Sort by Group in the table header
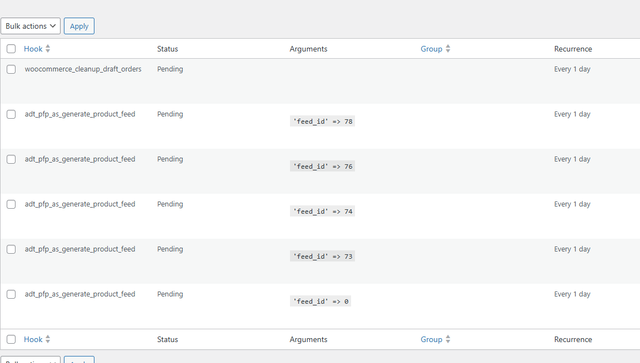Image resolution: width=640 pixels, height=363 pixels. click(x=431, y=49)
